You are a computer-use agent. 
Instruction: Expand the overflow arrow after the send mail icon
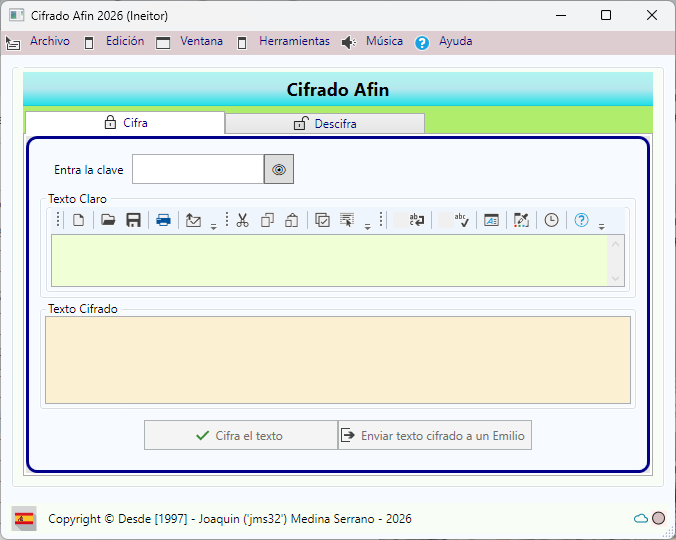(213, 227)
